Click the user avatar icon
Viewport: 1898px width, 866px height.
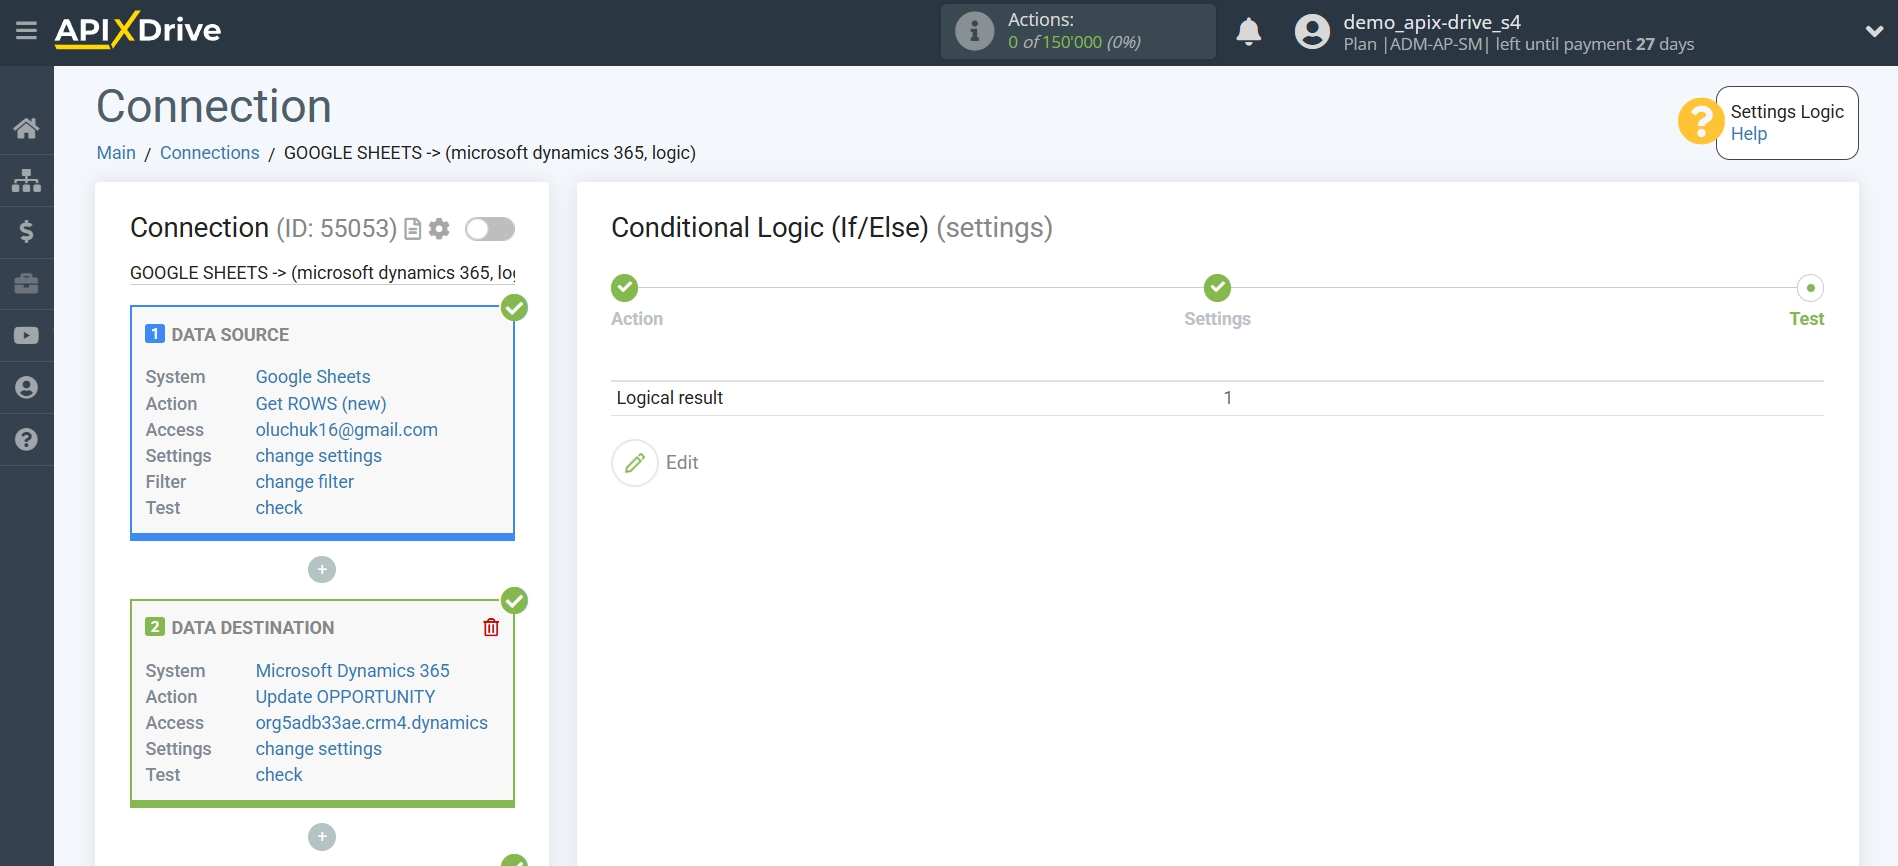(x=1312, y=32)
